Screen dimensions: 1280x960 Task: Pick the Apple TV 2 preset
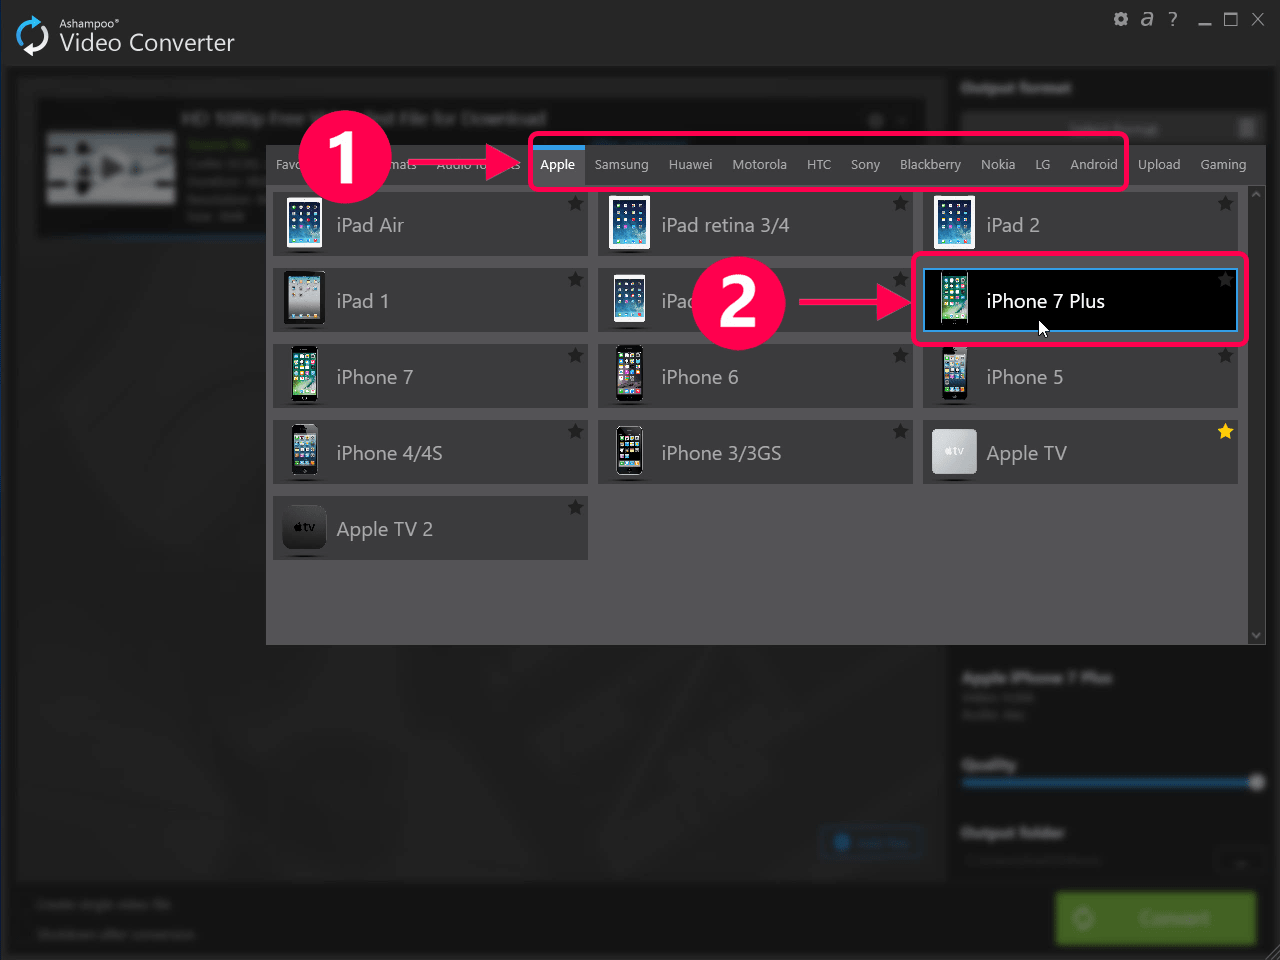coord(430,528)
